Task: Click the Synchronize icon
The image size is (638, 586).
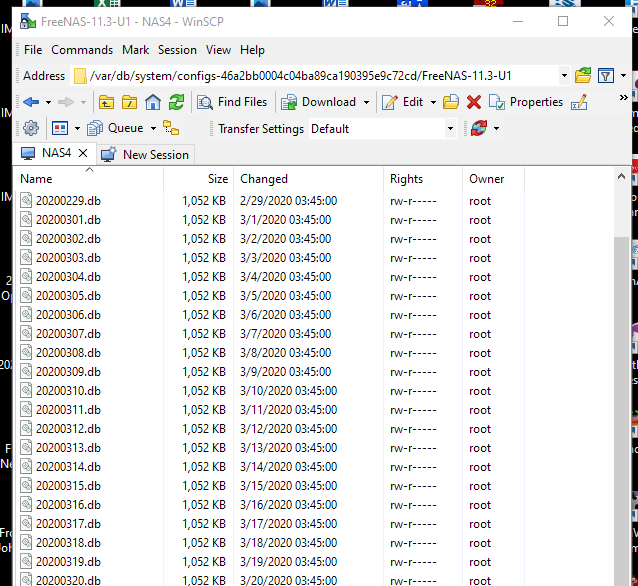Action: (x=479, y=129)
